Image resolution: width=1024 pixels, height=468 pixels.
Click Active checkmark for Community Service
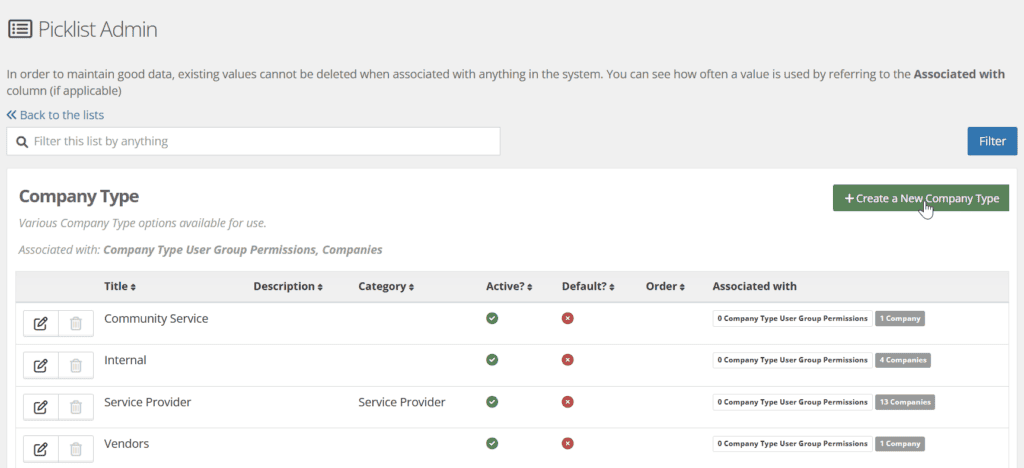coord(492,319)
